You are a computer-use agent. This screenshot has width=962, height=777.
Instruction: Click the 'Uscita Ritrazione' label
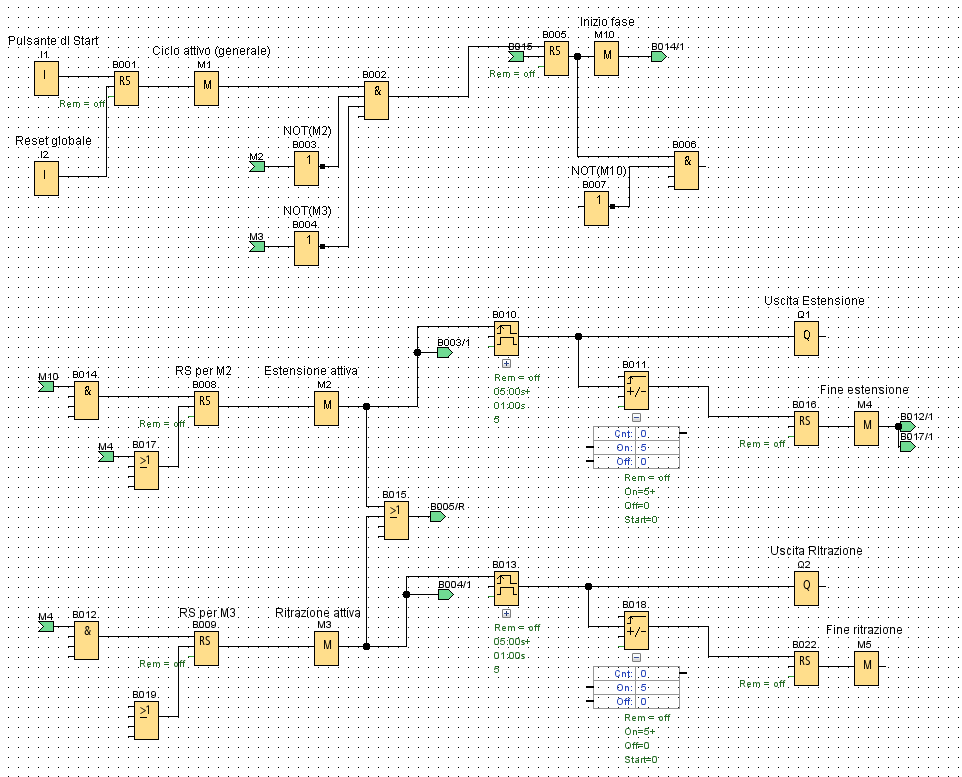816,551
